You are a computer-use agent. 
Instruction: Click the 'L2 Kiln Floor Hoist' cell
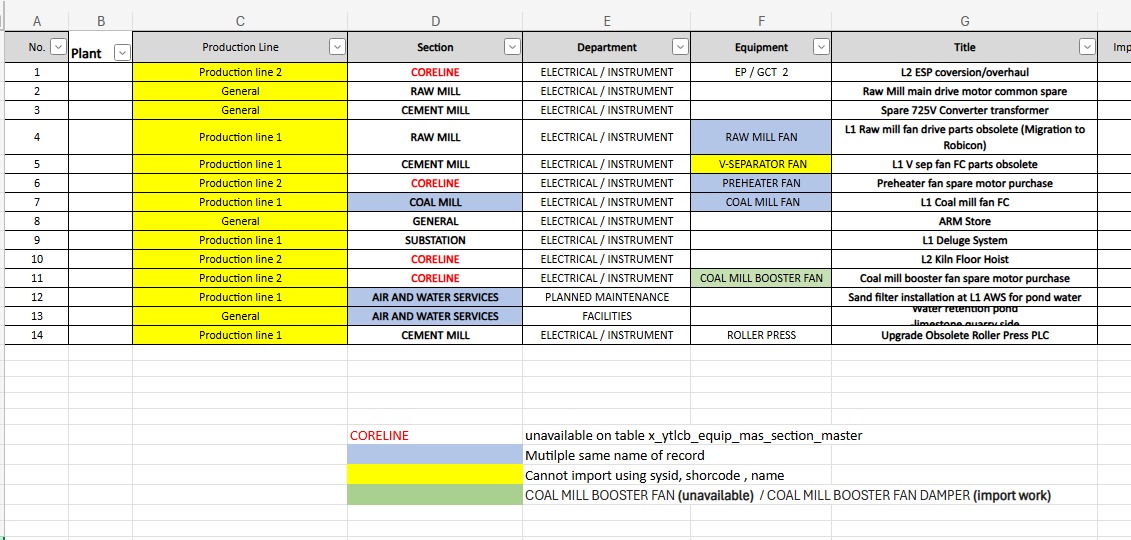(964, 259)
